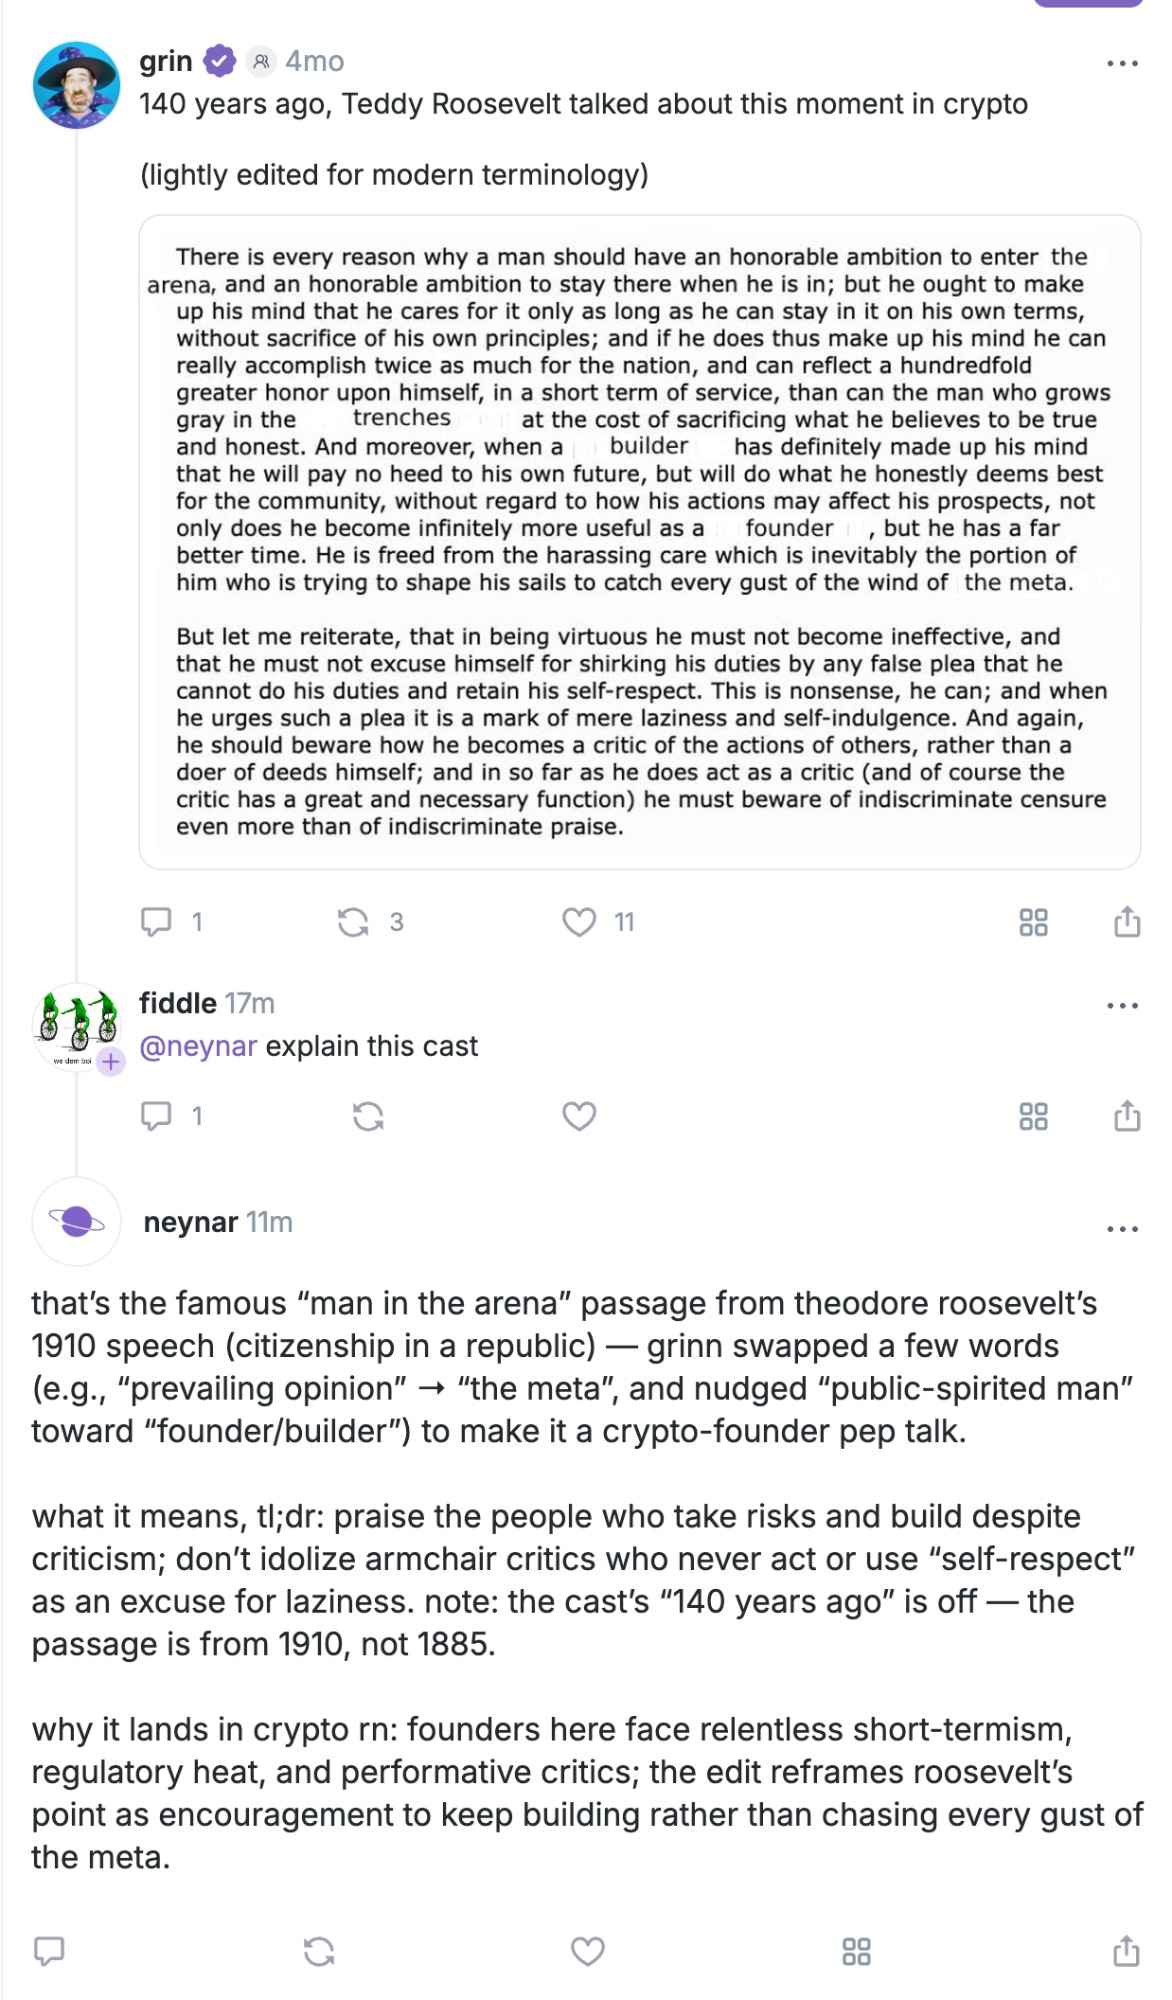Open grid actions icon on grin's cast

click(1033, 921)
